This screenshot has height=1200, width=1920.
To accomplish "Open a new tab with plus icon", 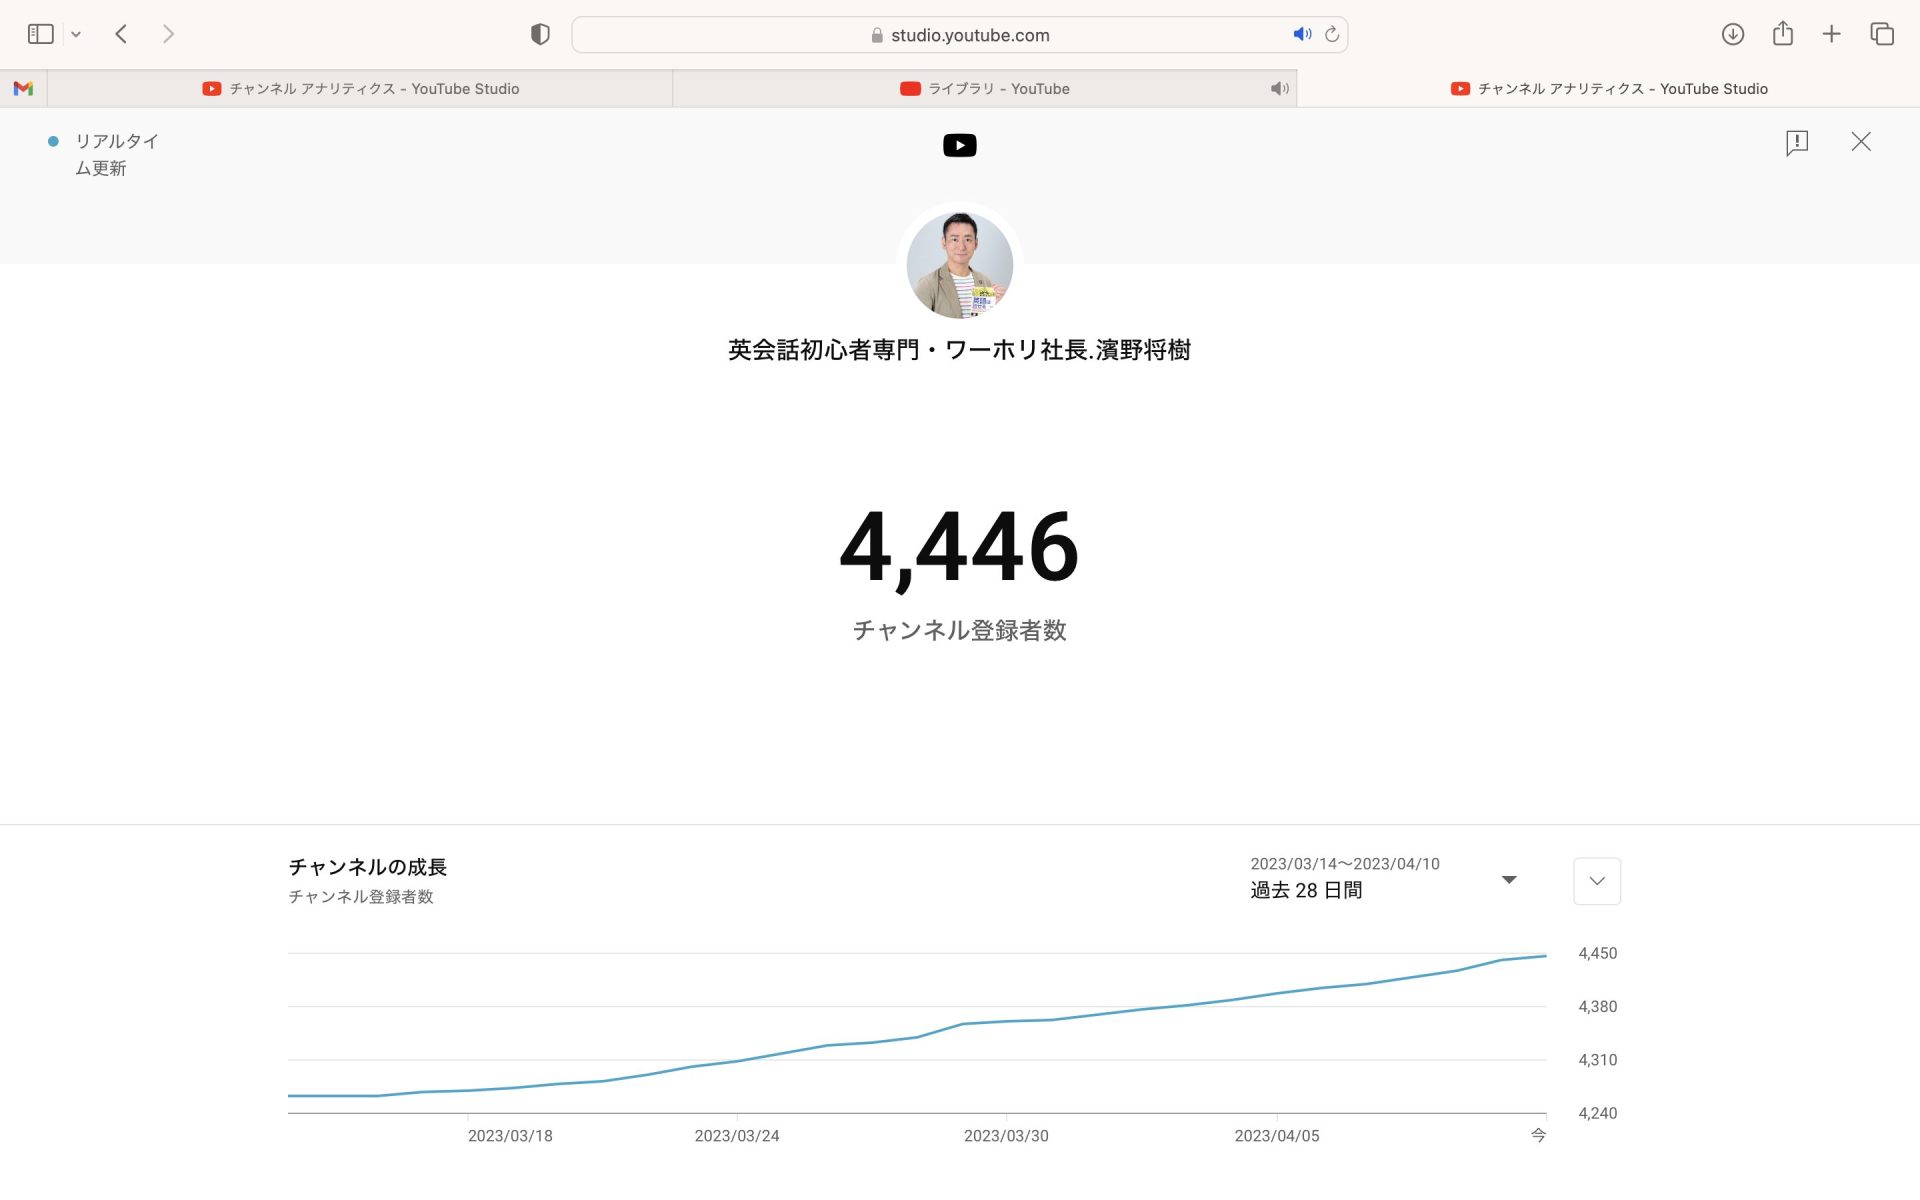I will [1831, 35].
